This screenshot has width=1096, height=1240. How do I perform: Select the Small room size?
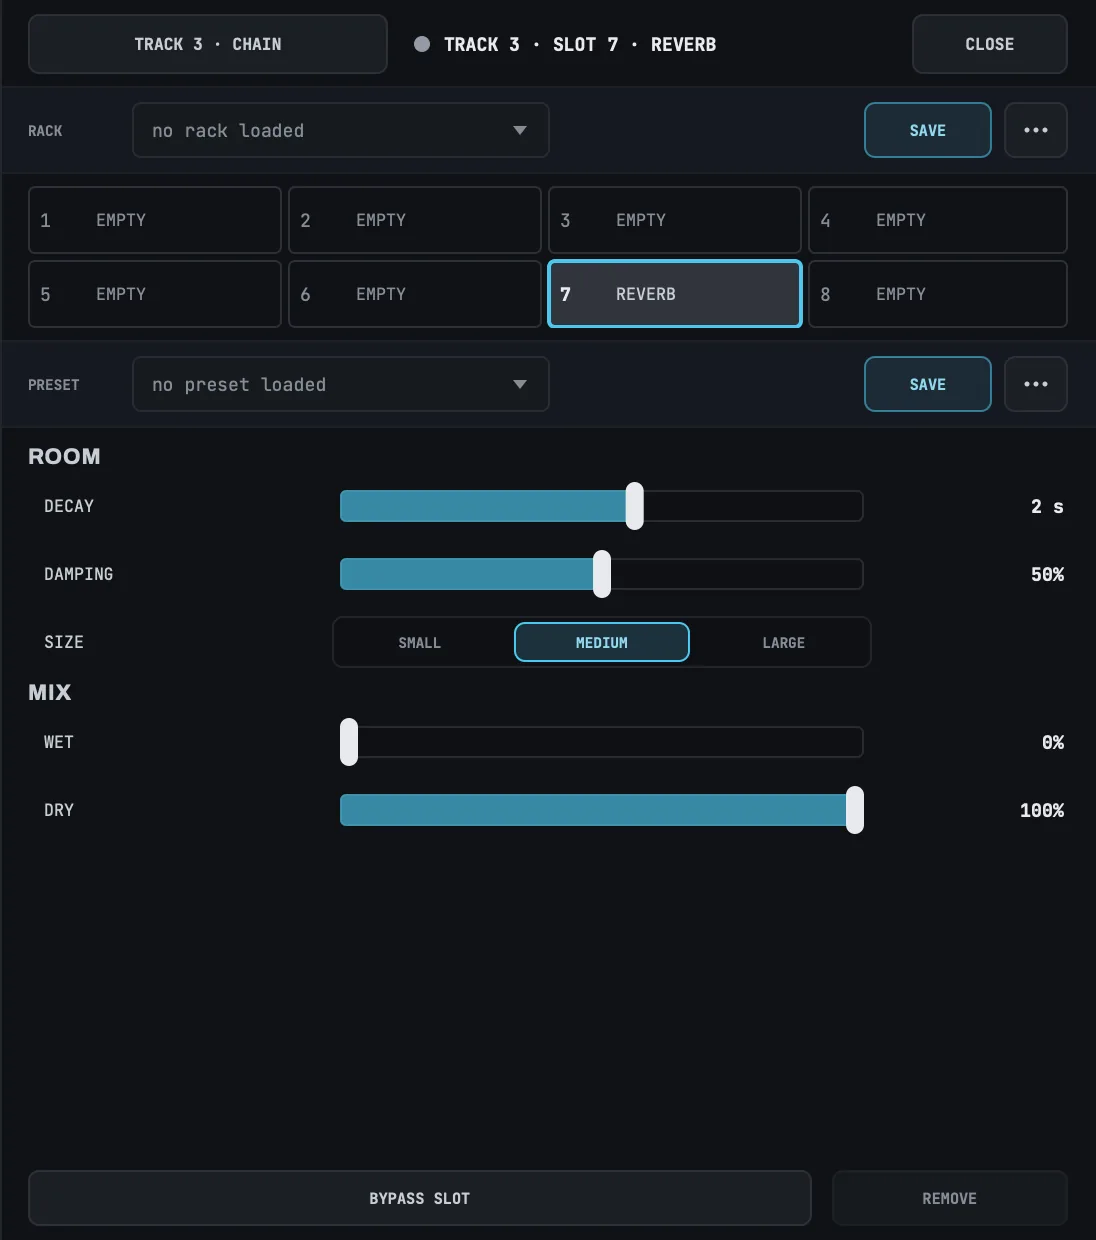tap(420, 643)
